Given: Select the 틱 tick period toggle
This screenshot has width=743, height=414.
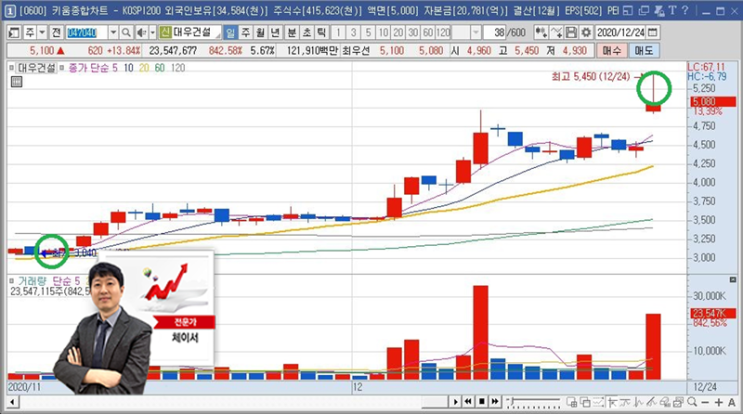Looking at the screenshot, I should 321,32.
